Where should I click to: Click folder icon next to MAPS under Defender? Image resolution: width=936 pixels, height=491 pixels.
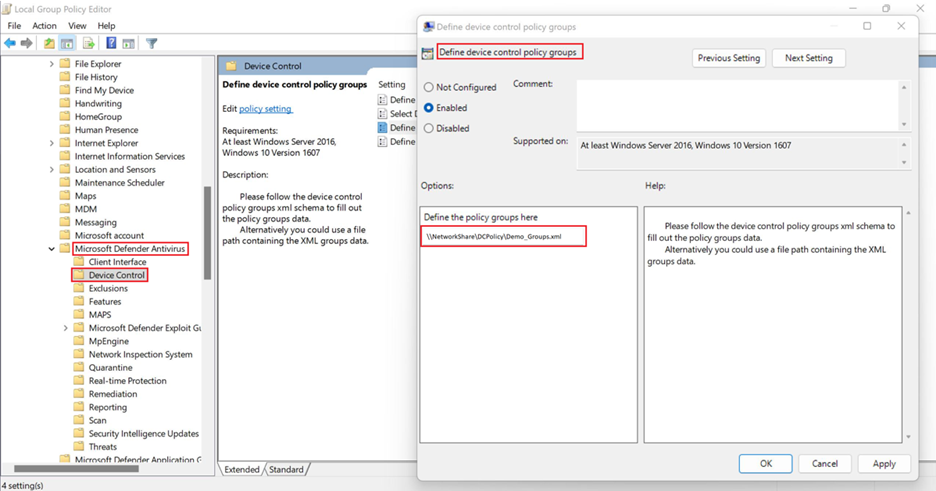coord(79,314)
